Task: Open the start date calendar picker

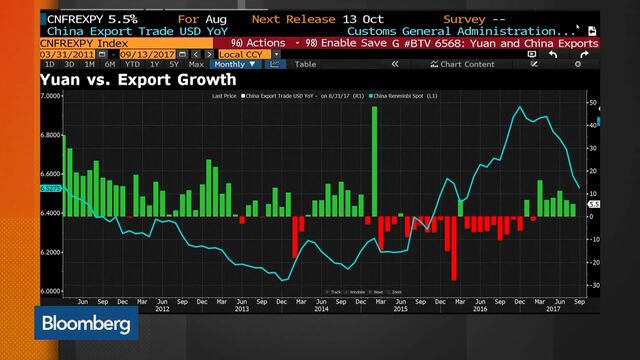Action: coord(102,54)
